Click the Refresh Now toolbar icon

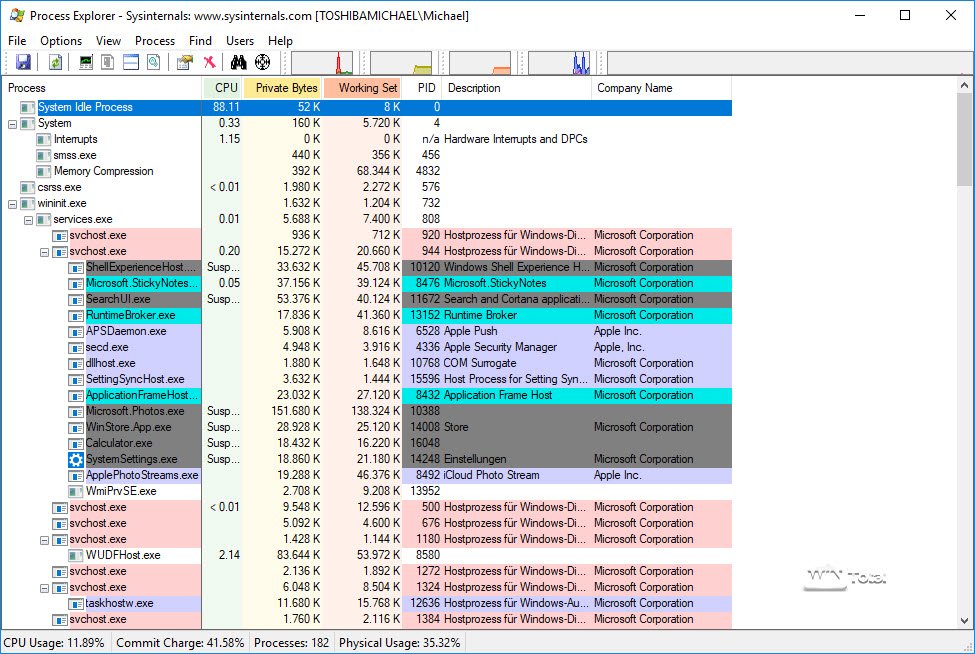click(x=56, y=62)
